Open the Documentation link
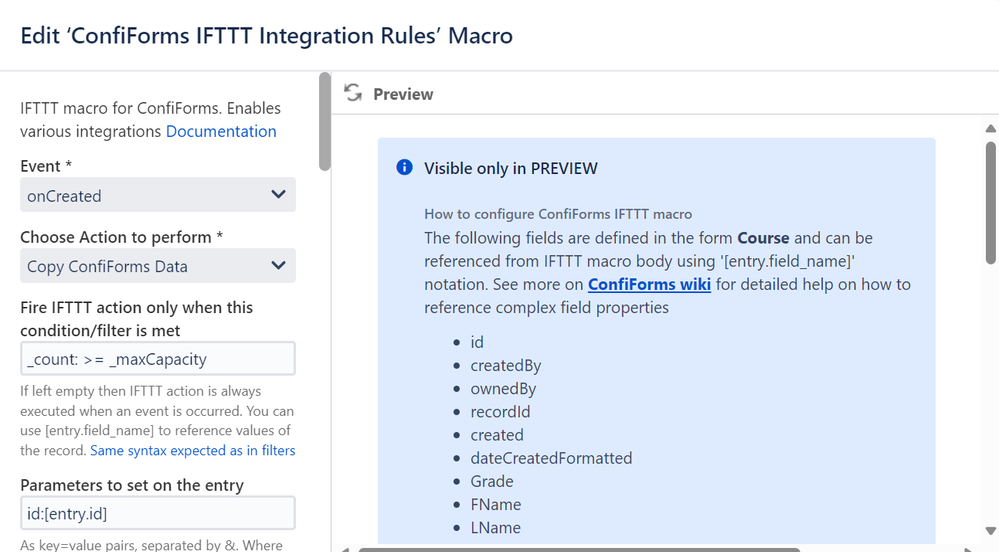The height and width of the screenshot is (552, 999). click(x=221, y=131)
